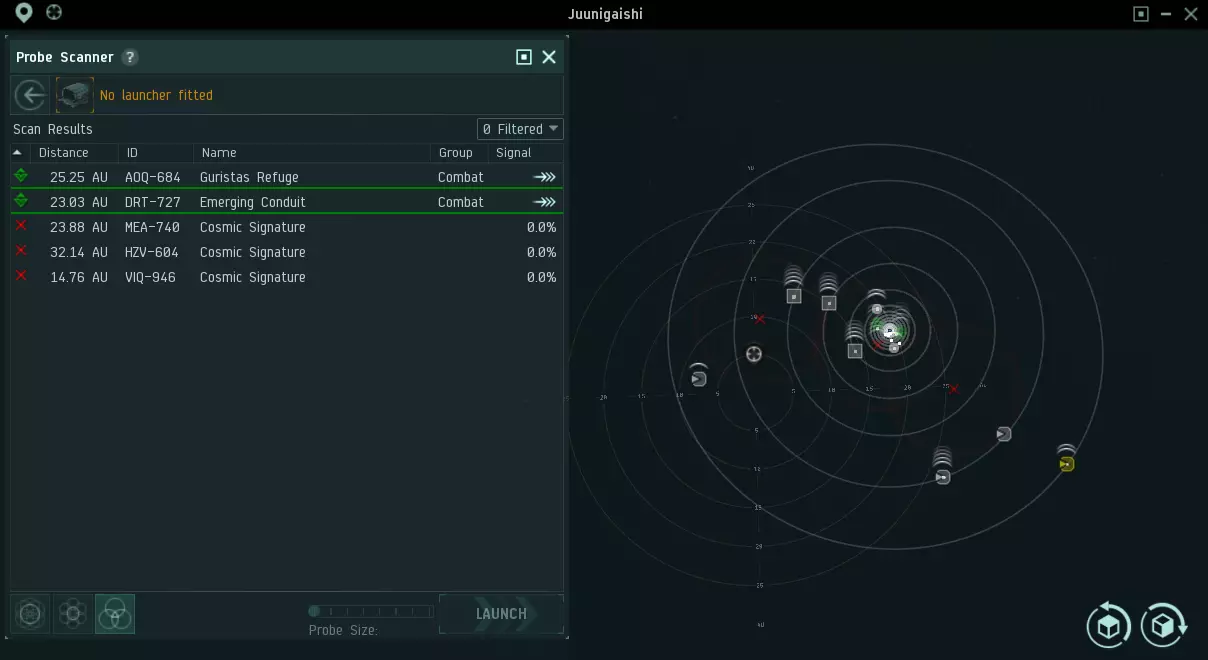Viewport: 1208px width, 660px height.
Task: Select signature ID MEA-740
Action: click(x=152, y=227)
